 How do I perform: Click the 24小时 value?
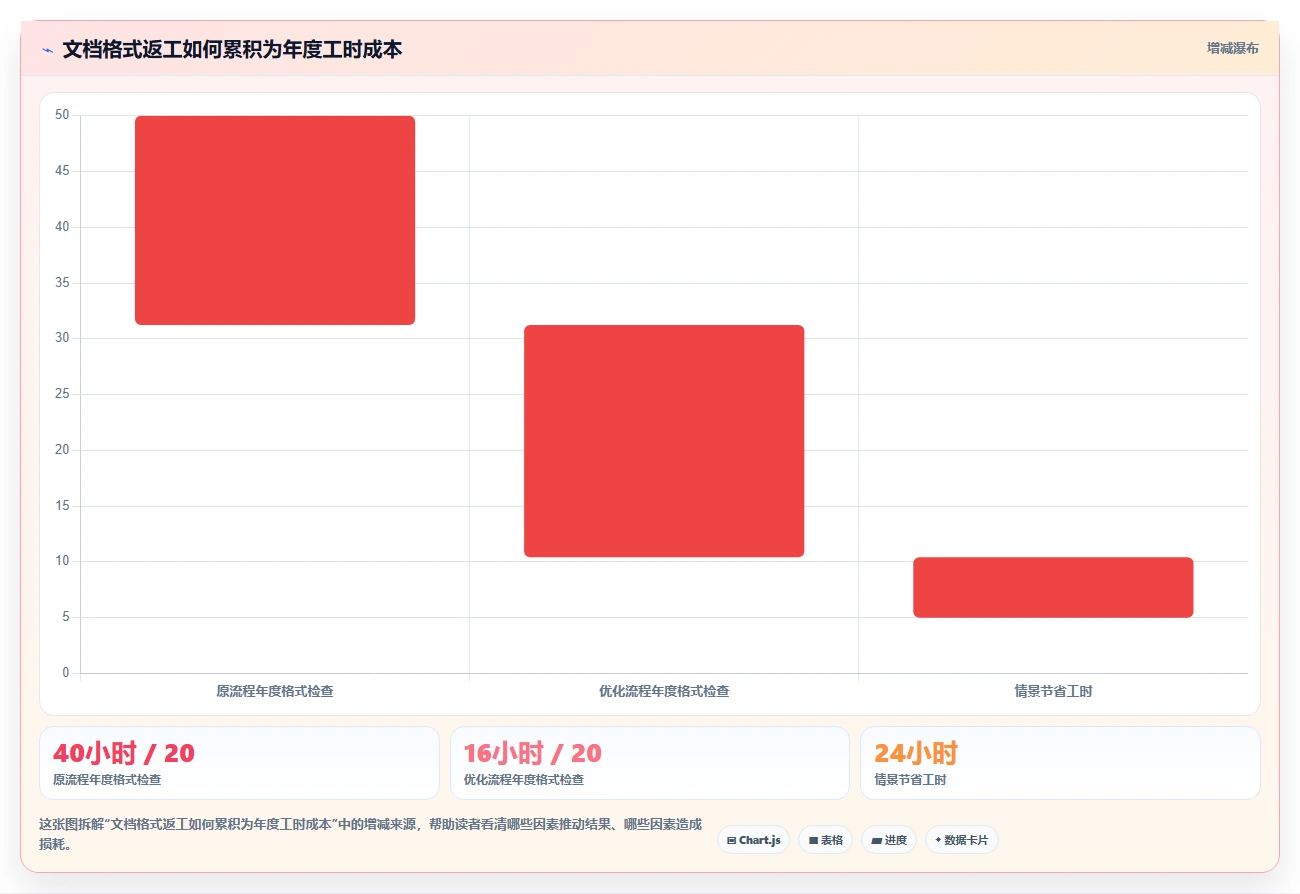coord(916,753)
